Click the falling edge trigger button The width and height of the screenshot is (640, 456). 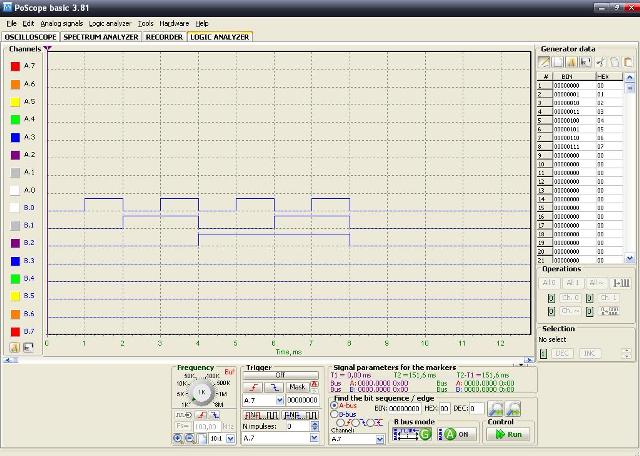[275, 386]
